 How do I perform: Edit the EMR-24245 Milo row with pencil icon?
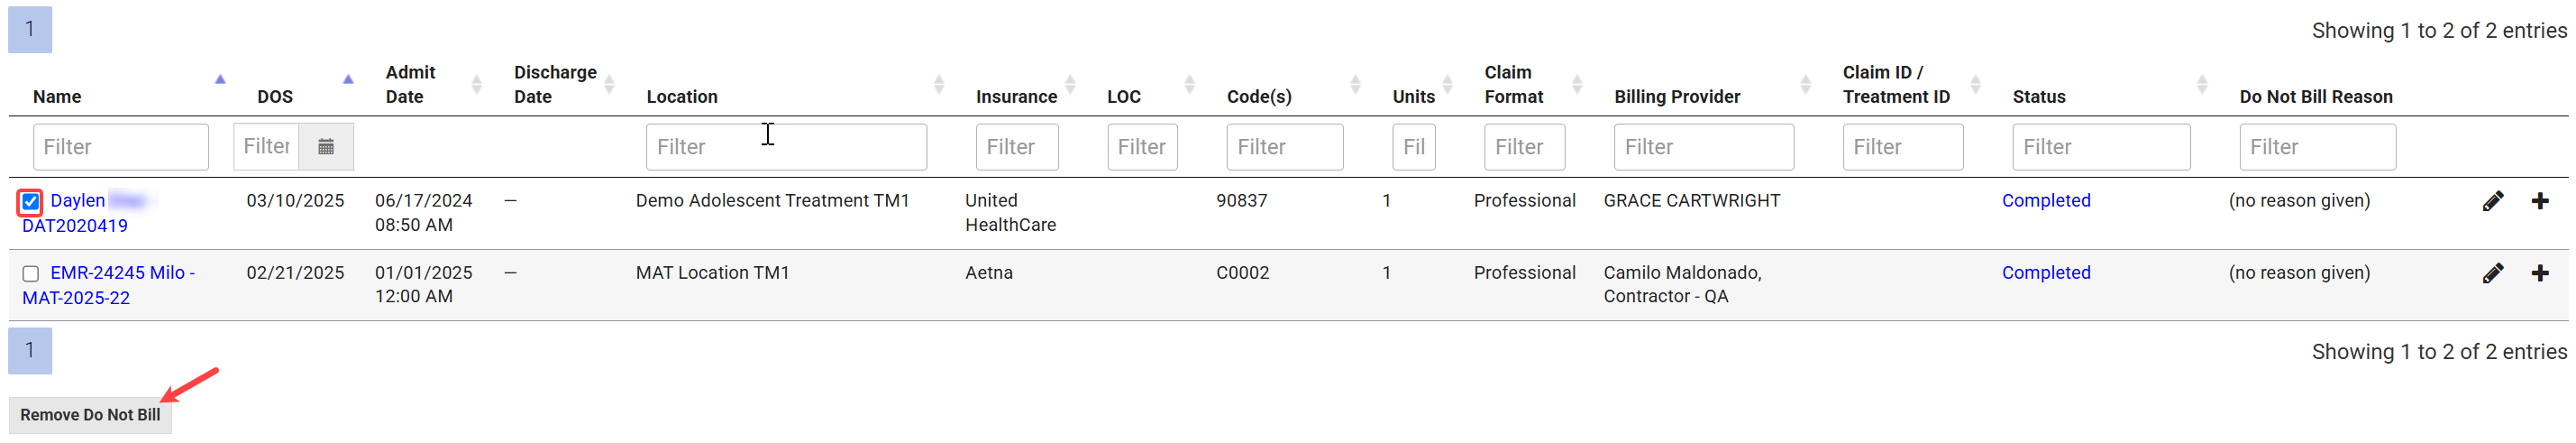[x=2492, y=273]
